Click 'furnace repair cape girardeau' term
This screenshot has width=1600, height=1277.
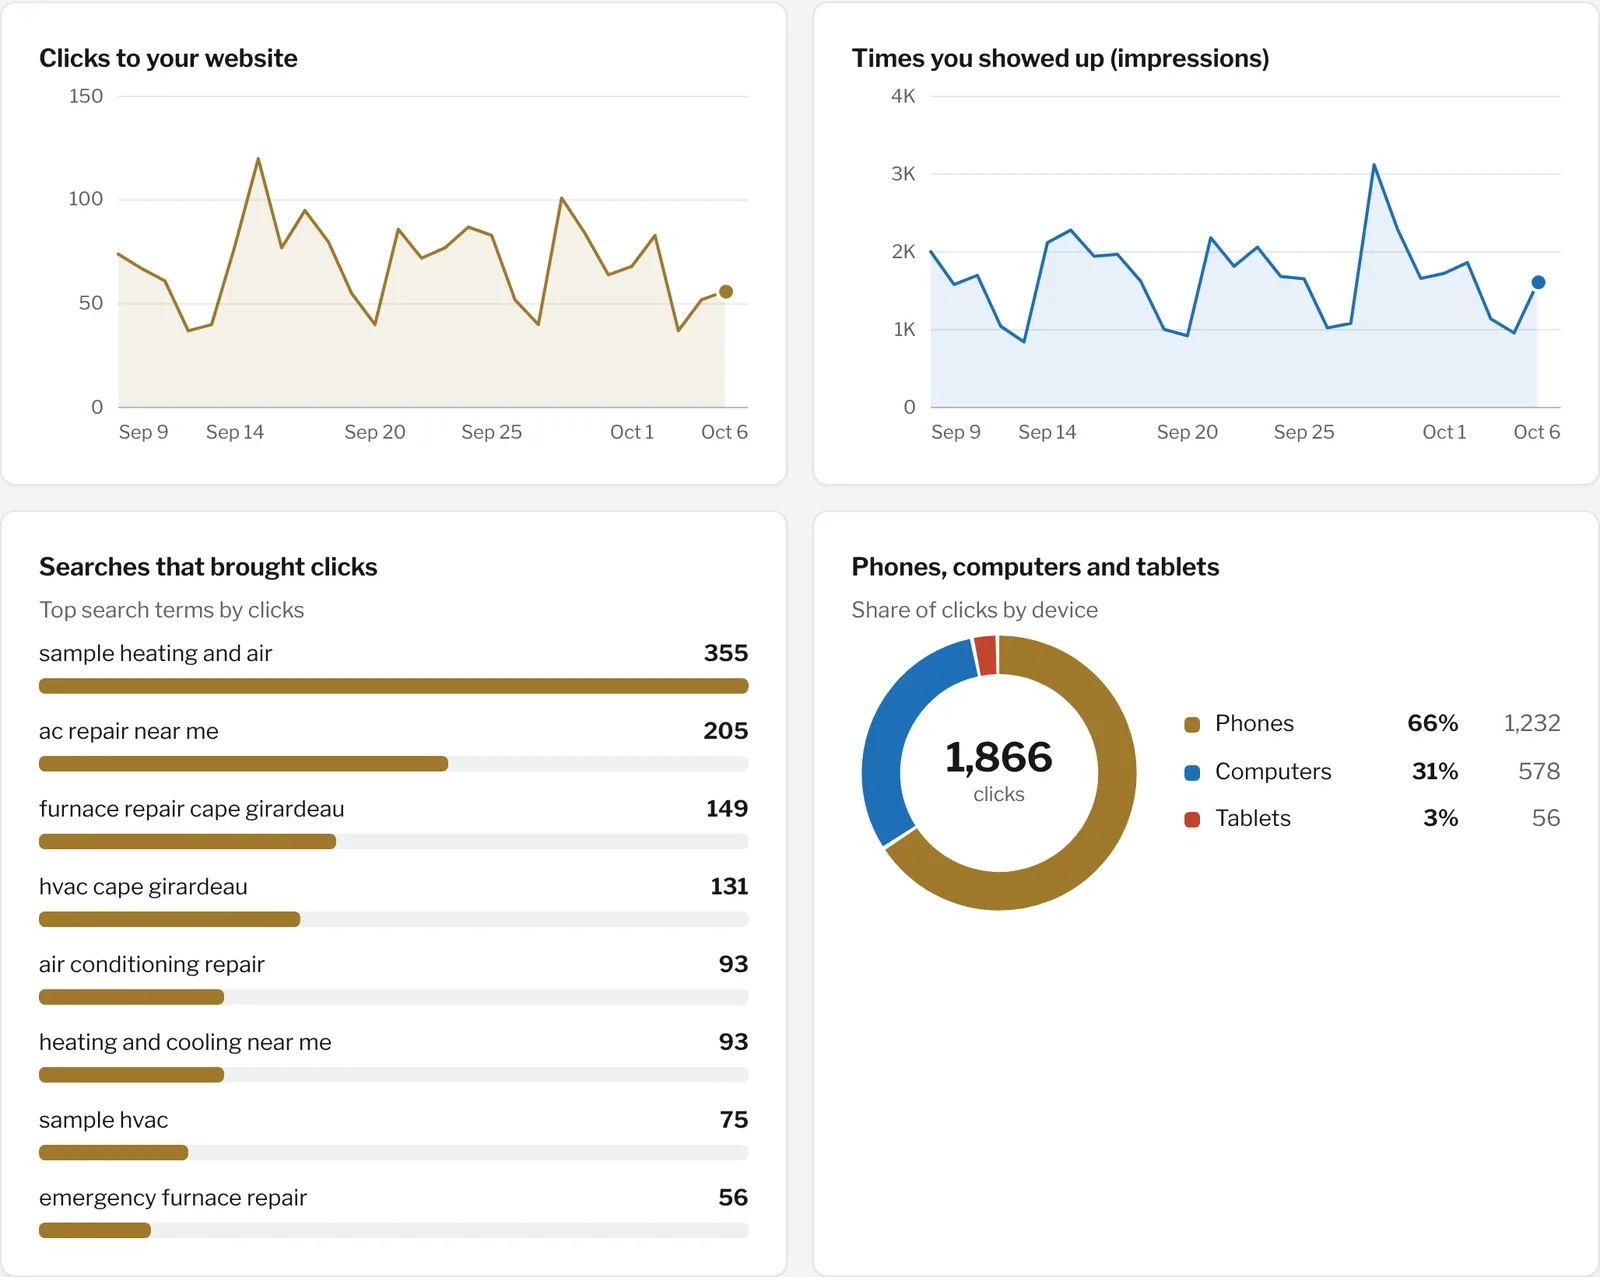[191, 809]
